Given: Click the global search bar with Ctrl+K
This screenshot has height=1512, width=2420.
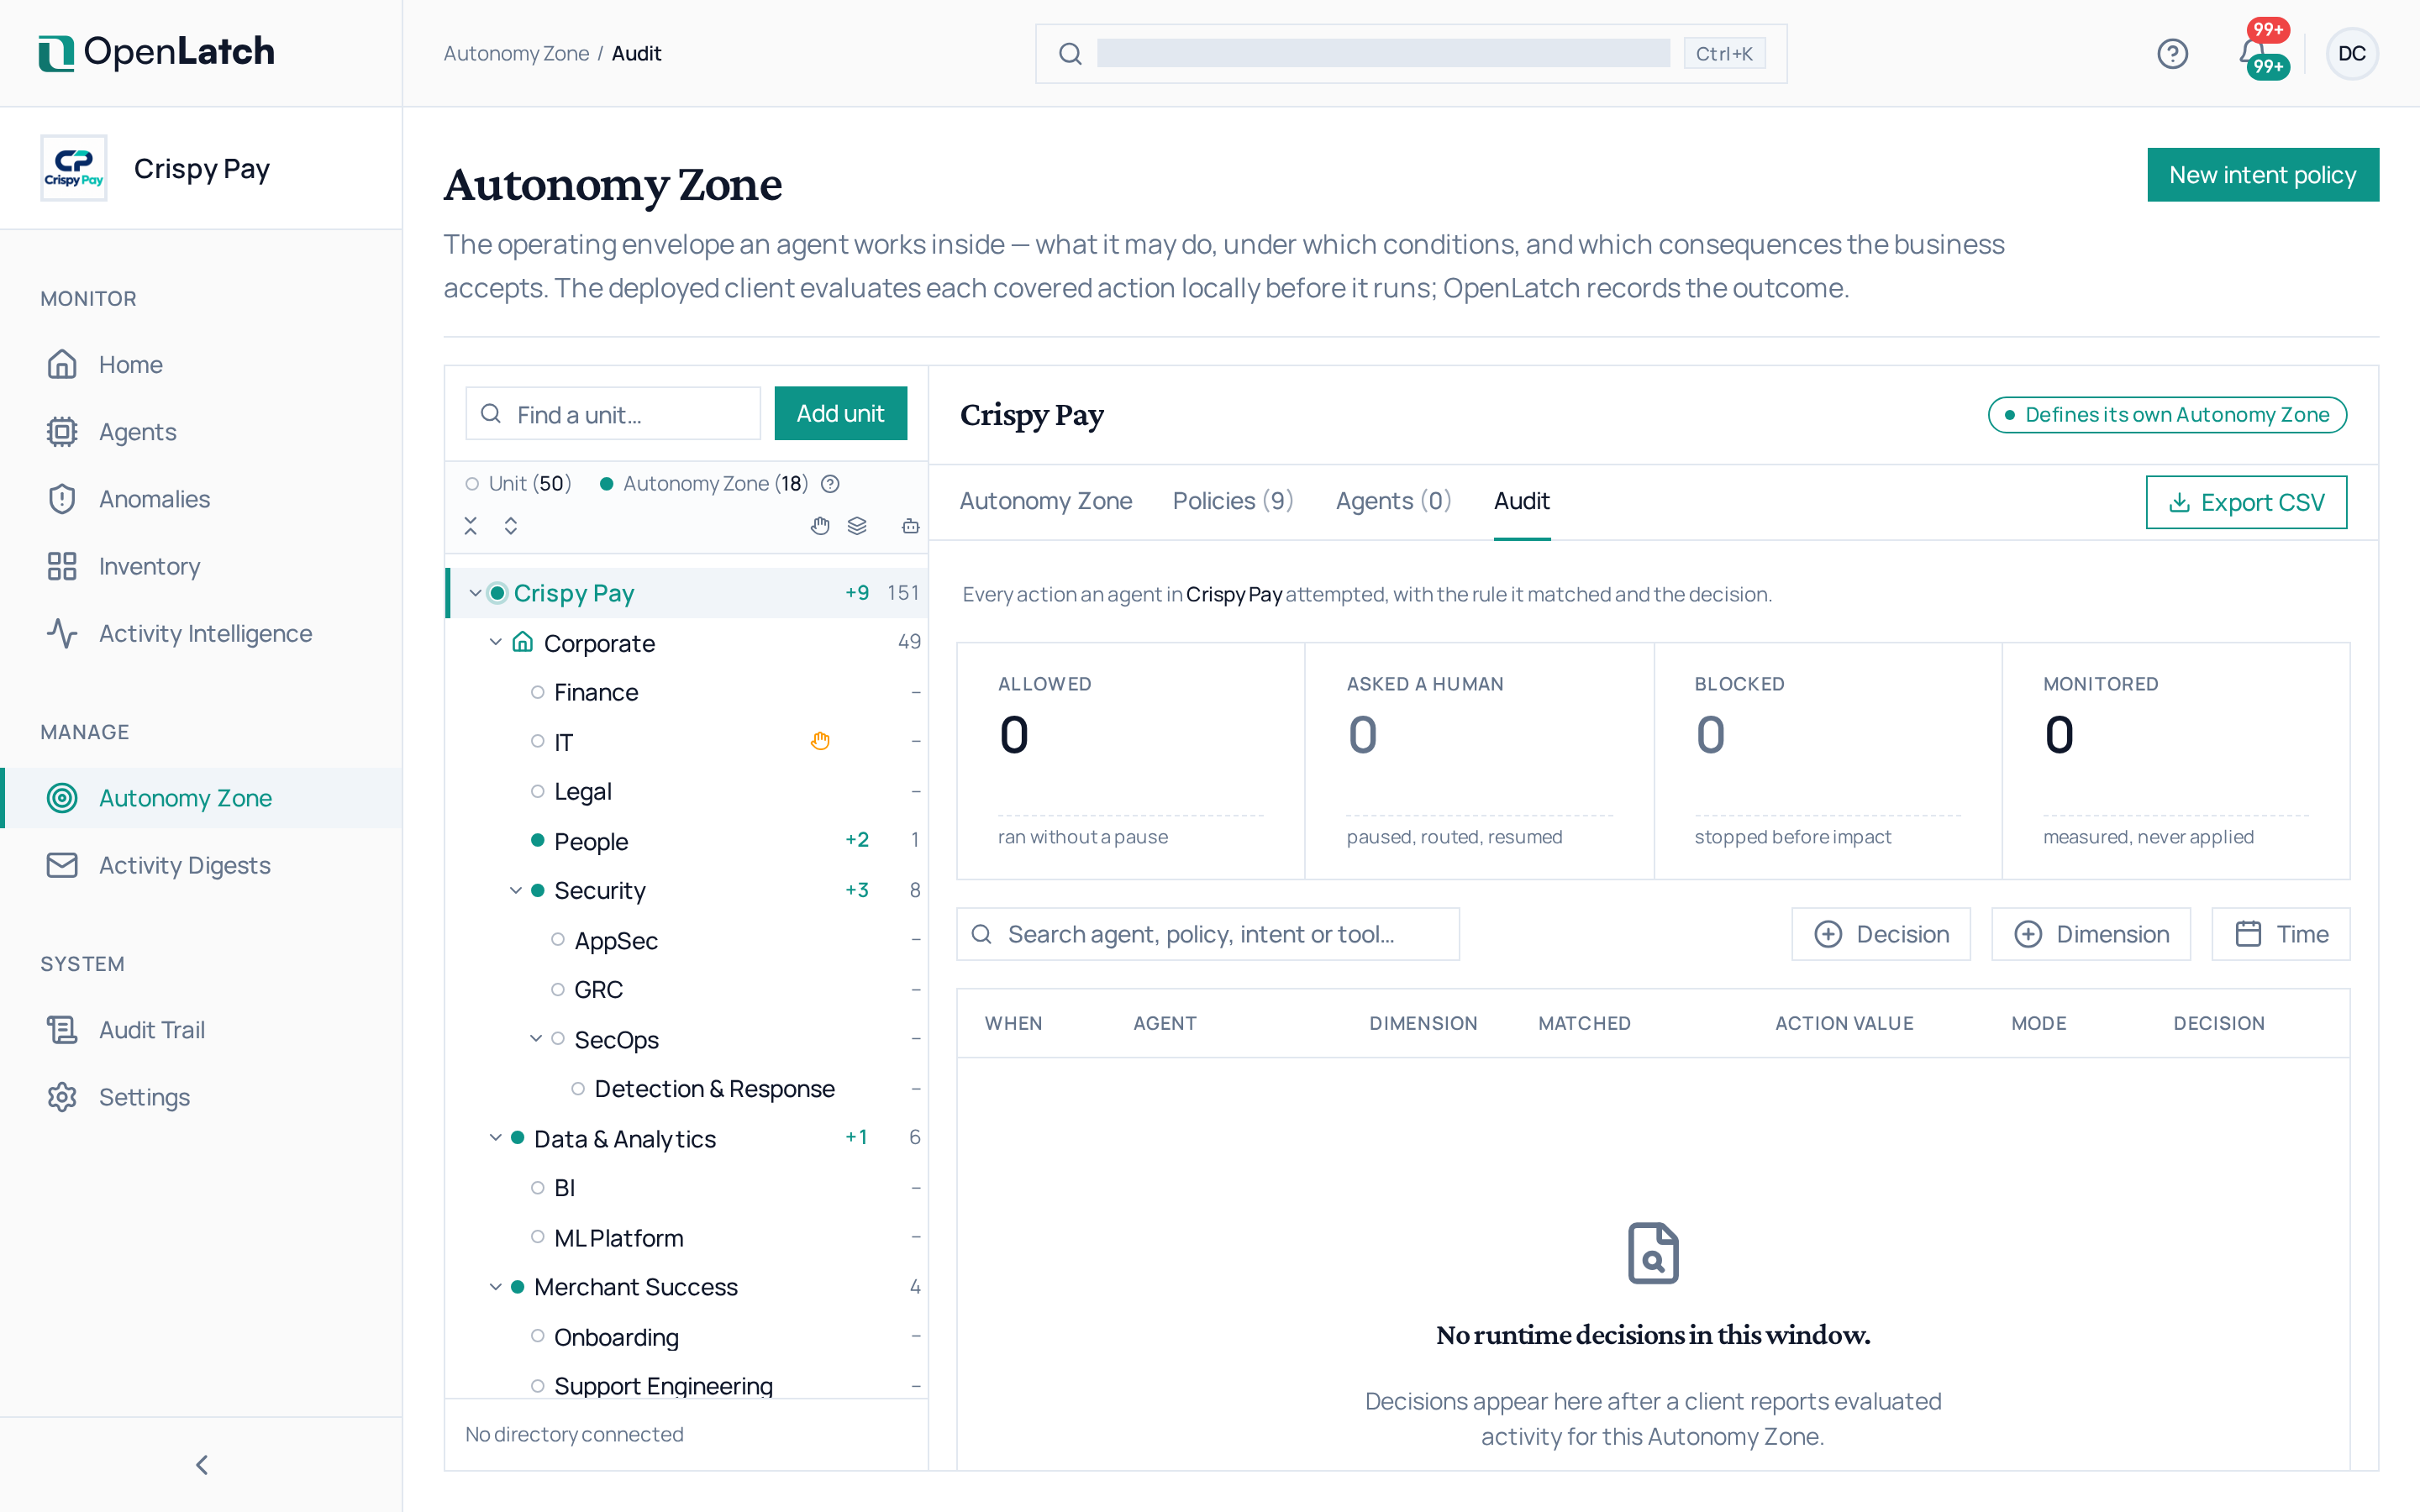Looking at the screenshot, I should tap(1410, 53).
